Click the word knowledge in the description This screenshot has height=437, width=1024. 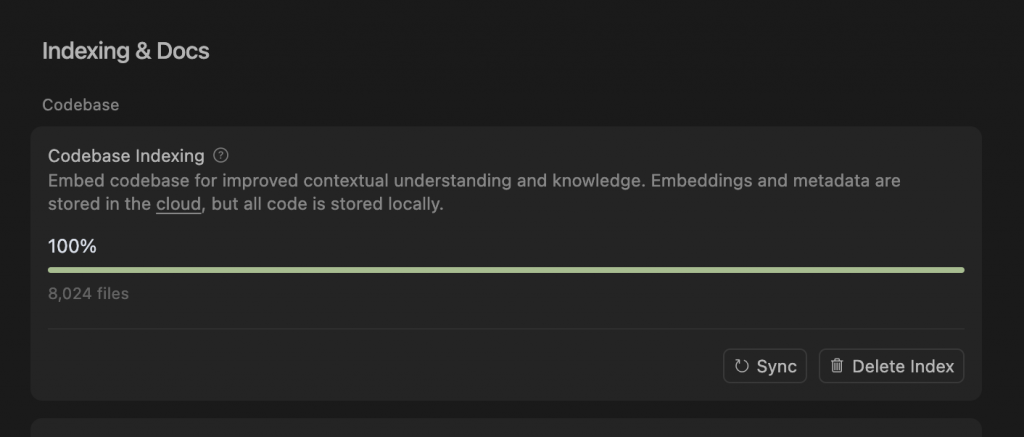(x=599, y=180)
